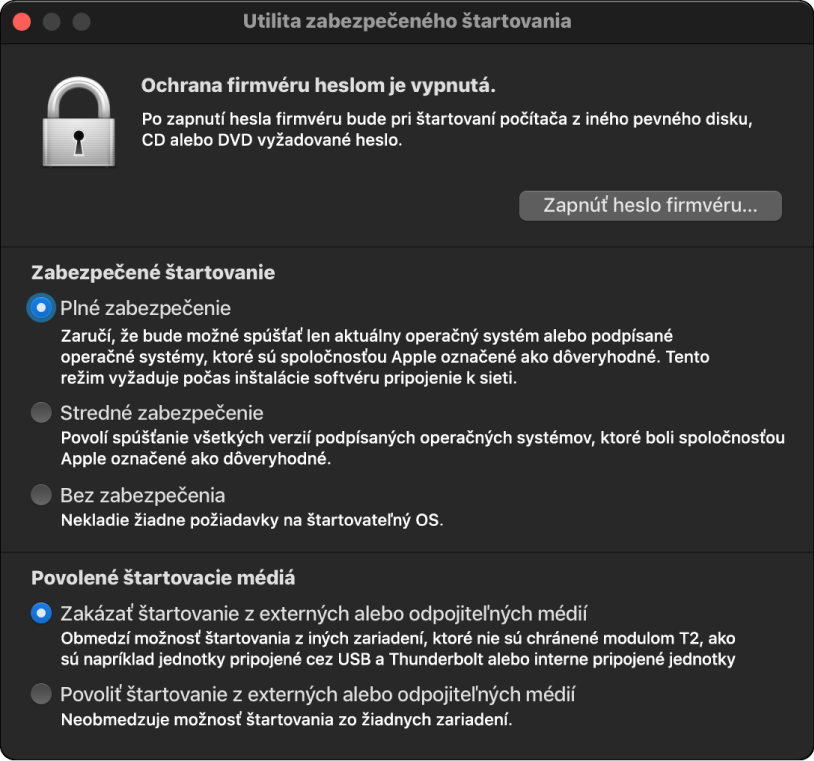814x761 pixels.
Task: Enable Stredné zabezpečenie security level
Action: [39, 412]
